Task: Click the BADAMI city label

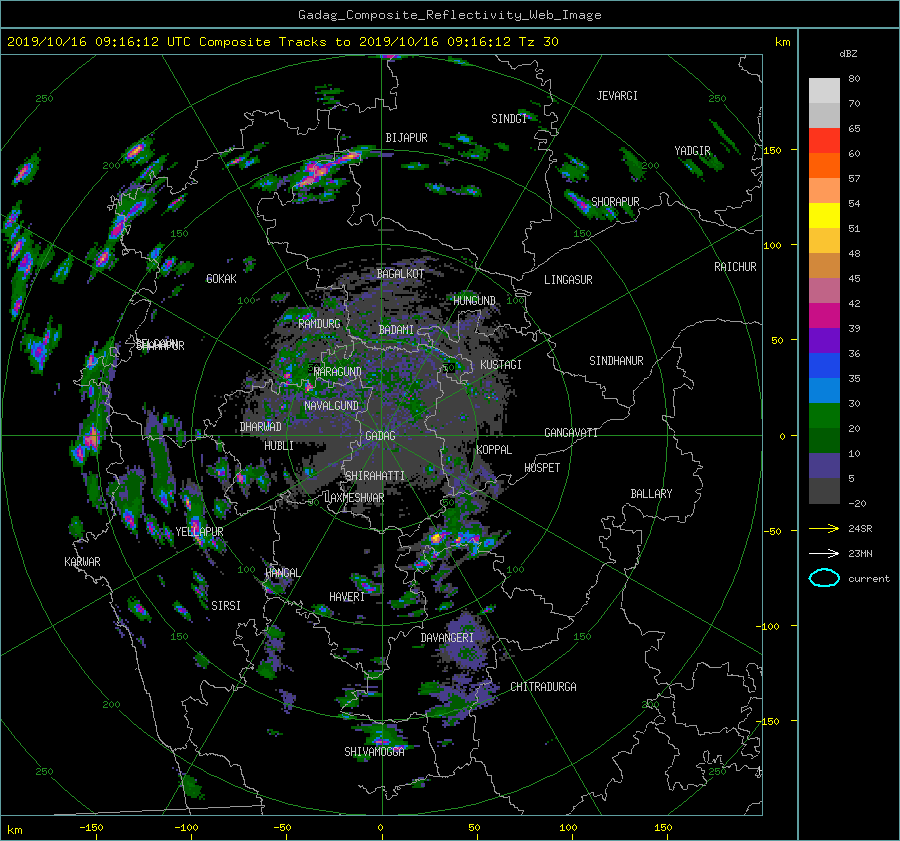Action: tap(396, 330)
